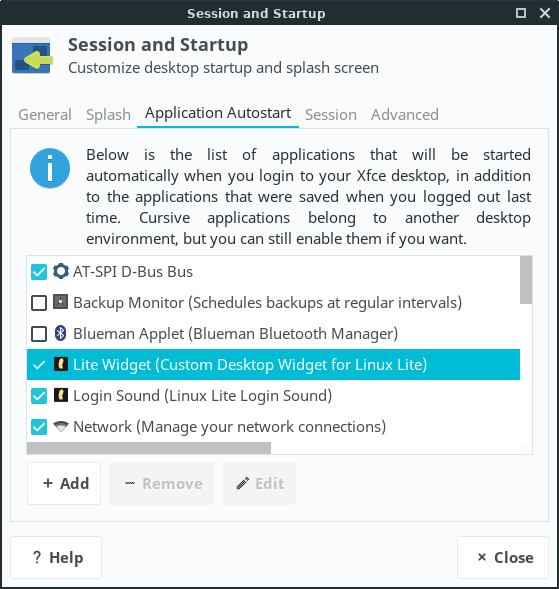Switch to the Advanced tab
Image resolution: width=559 pixels, height=589 pixels.
coord(405,115)
